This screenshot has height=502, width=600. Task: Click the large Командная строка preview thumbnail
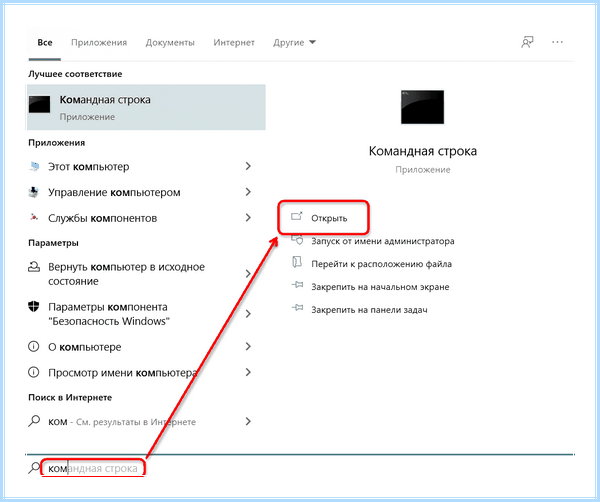click(x=422, y=107)
